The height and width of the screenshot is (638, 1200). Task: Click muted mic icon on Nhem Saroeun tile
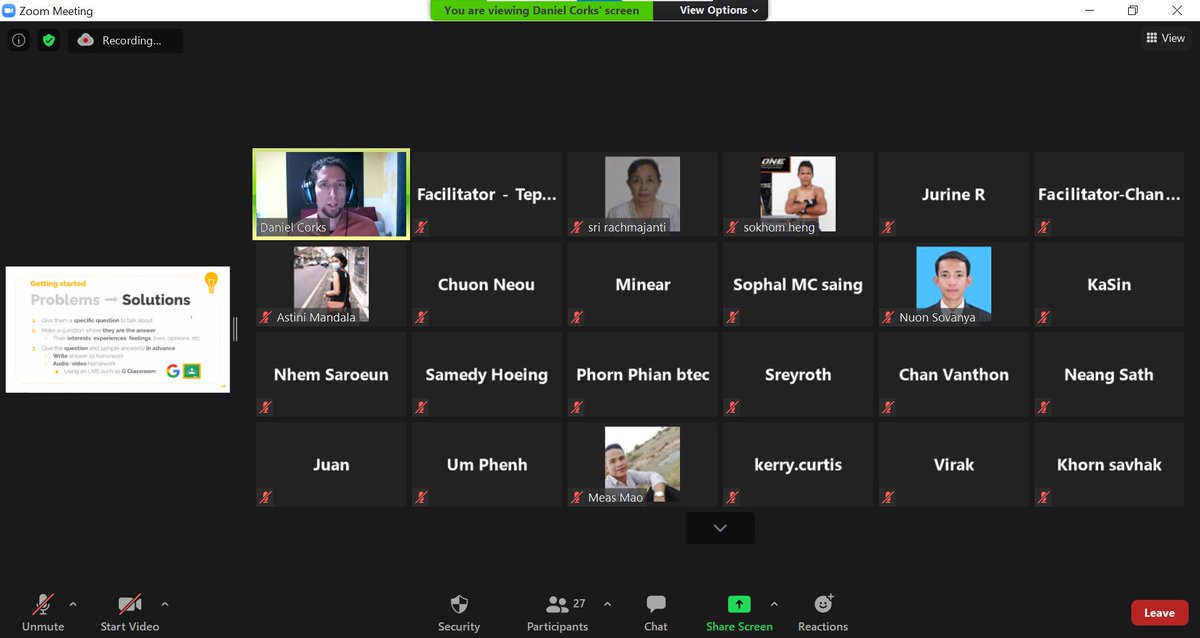[x=266, y=407]
